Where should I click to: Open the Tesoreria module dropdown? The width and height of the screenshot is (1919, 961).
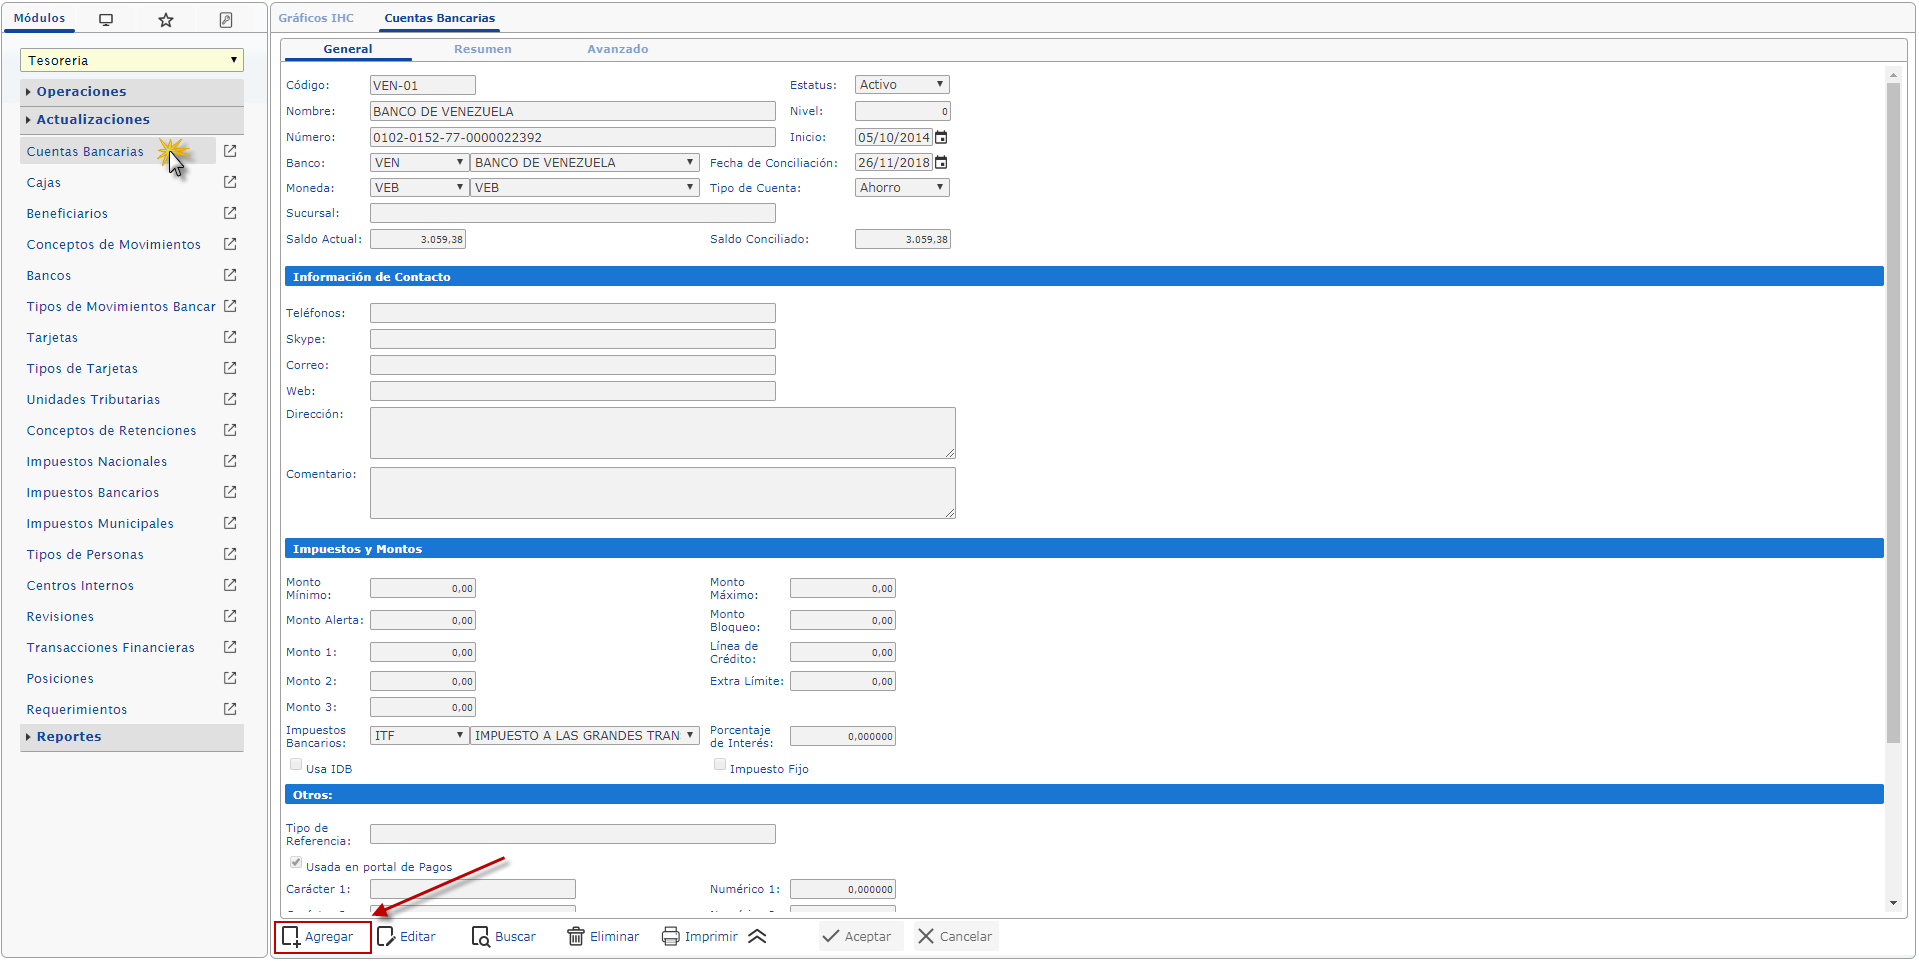tap(132, 61)
